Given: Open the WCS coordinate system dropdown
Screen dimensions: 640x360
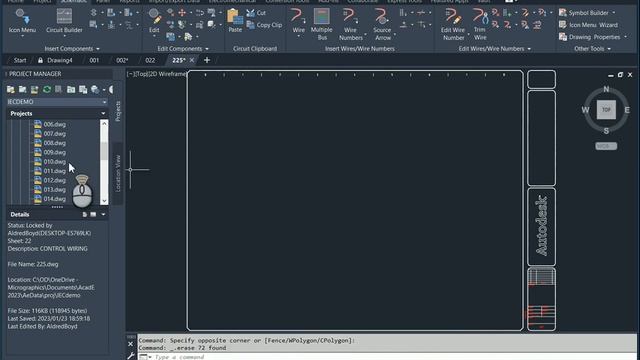Looking at the screenshot, I should pos(606,146).
